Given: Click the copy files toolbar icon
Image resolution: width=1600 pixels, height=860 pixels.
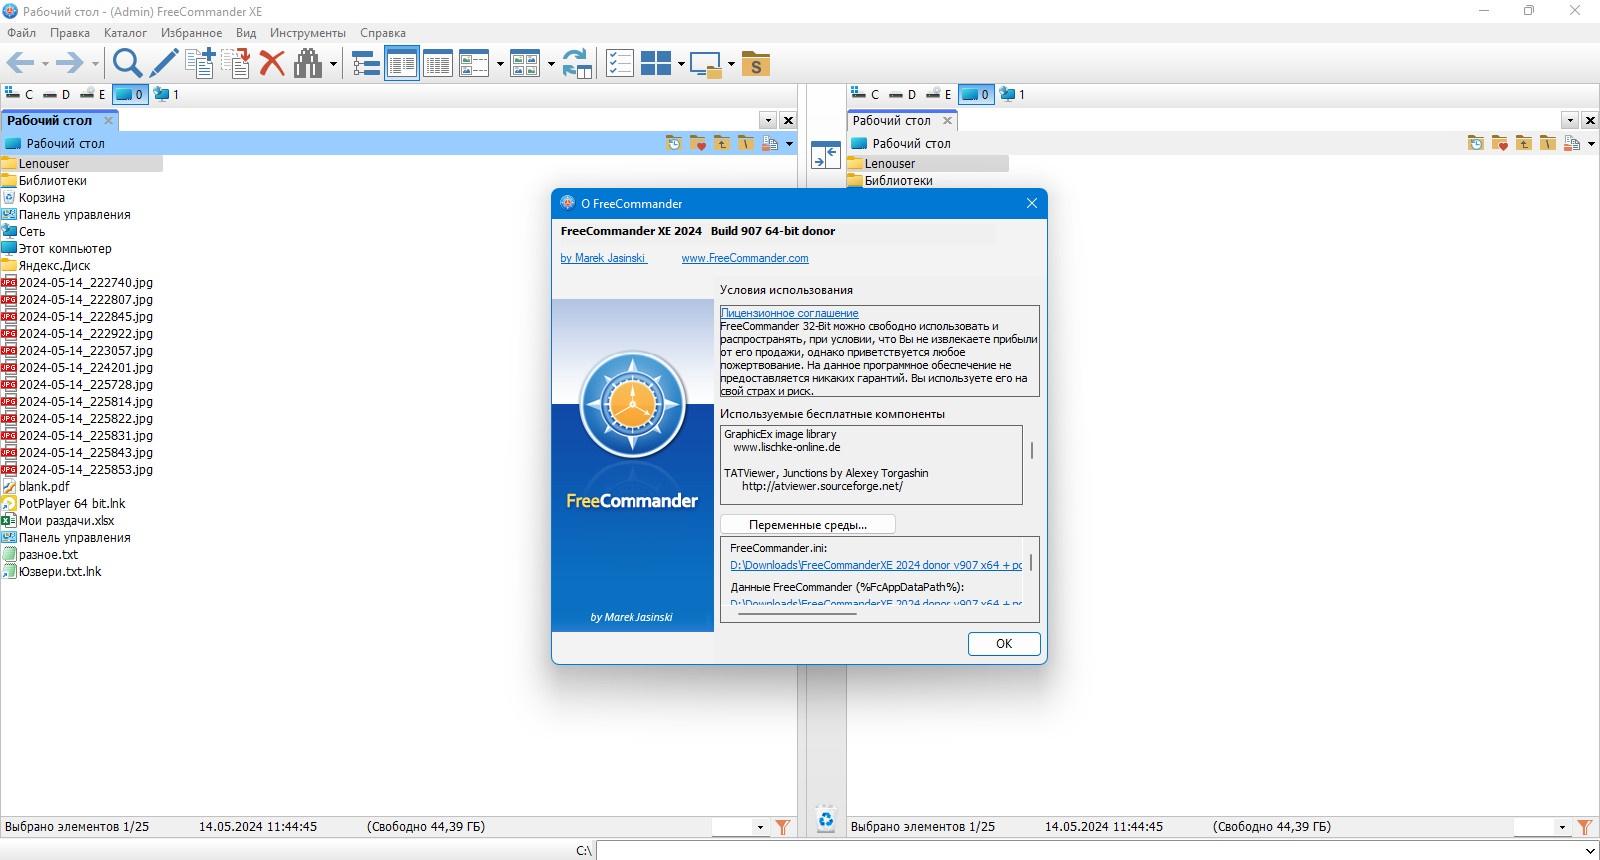Looking at the screenshot, I should coord(199,64).
